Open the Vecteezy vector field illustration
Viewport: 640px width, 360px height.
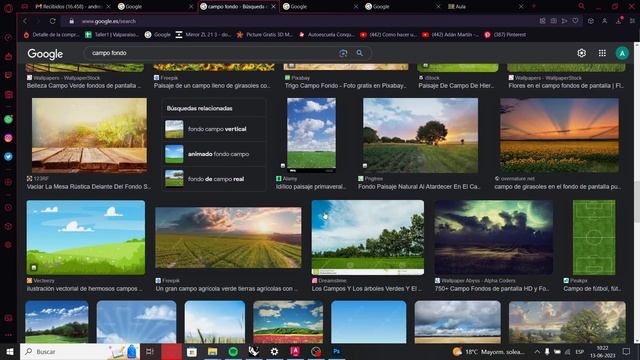[x=86, y=237]
